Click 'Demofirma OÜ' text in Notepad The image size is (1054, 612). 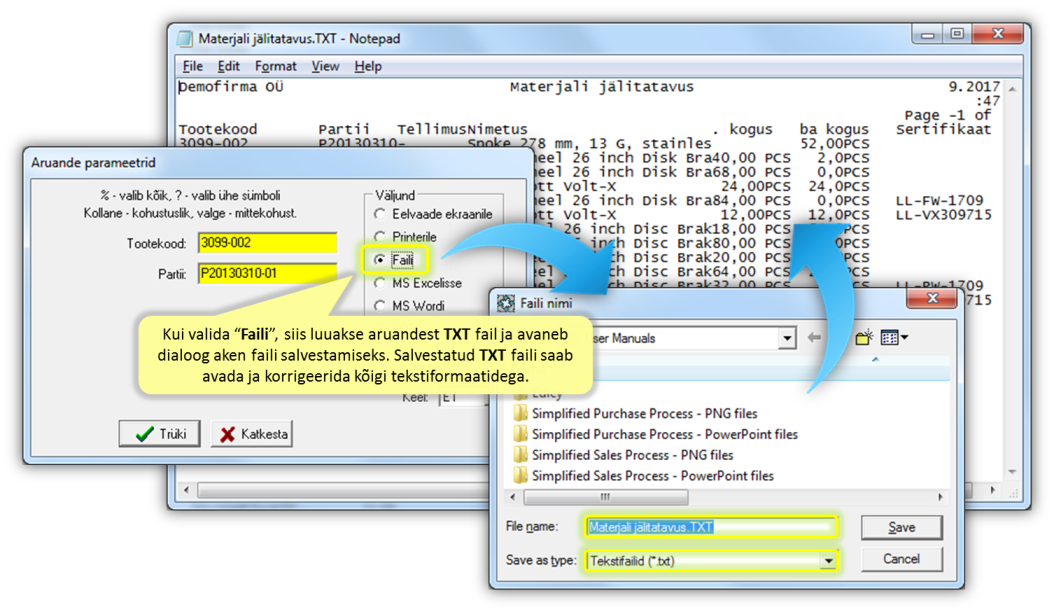pos(231,87)
